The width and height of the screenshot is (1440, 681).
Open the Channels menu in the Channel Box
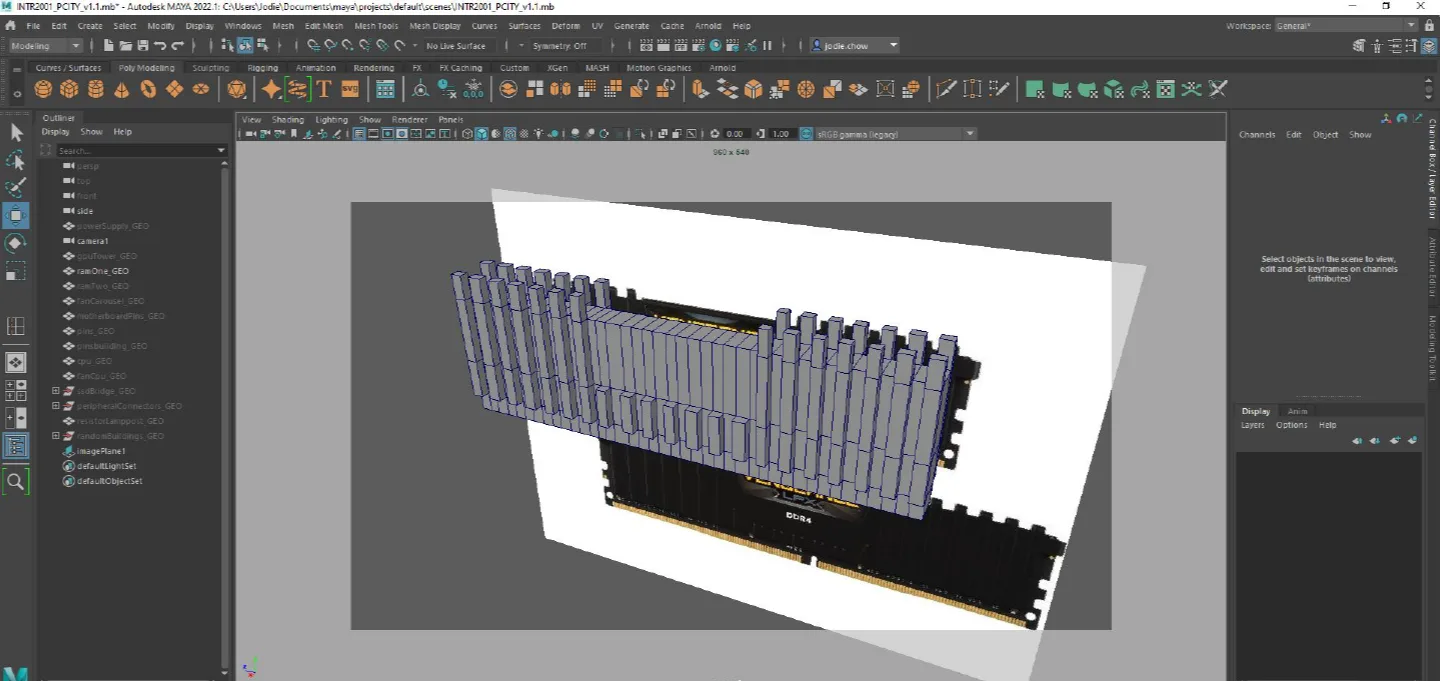tap(1257, 134)
